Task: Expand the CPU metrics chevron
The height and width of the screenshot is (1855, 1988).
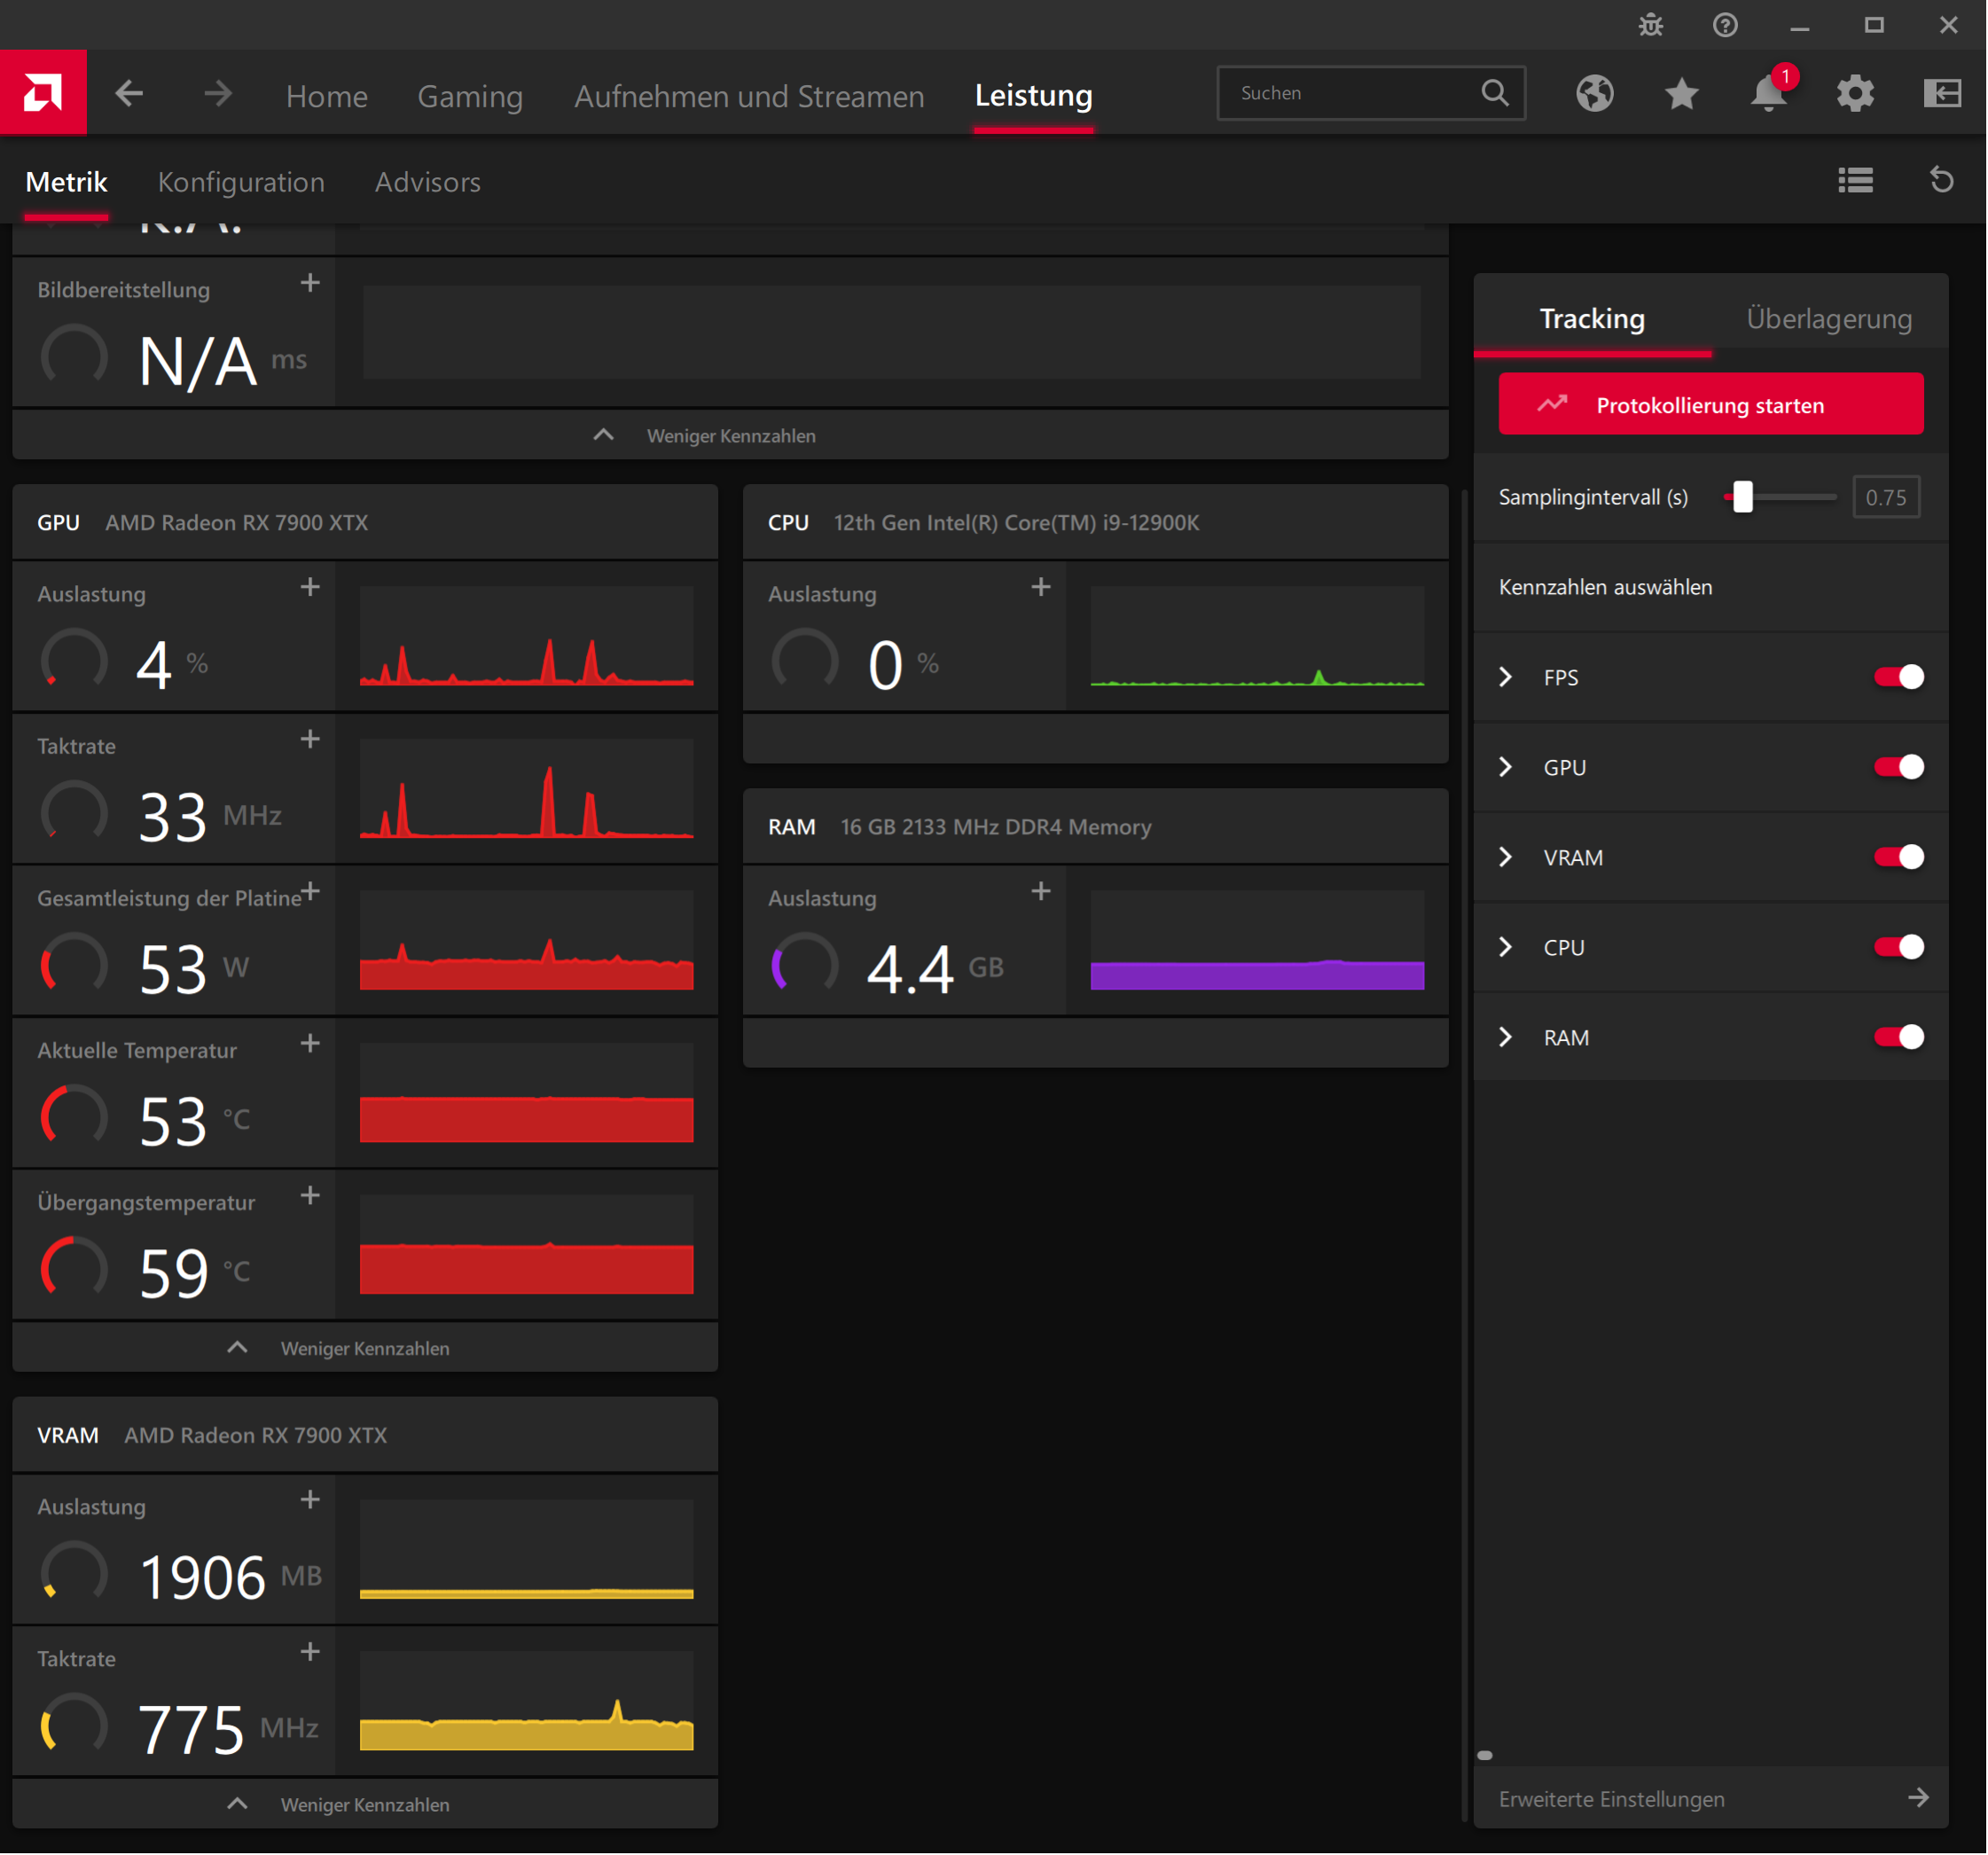Action: click(1506, 947)
